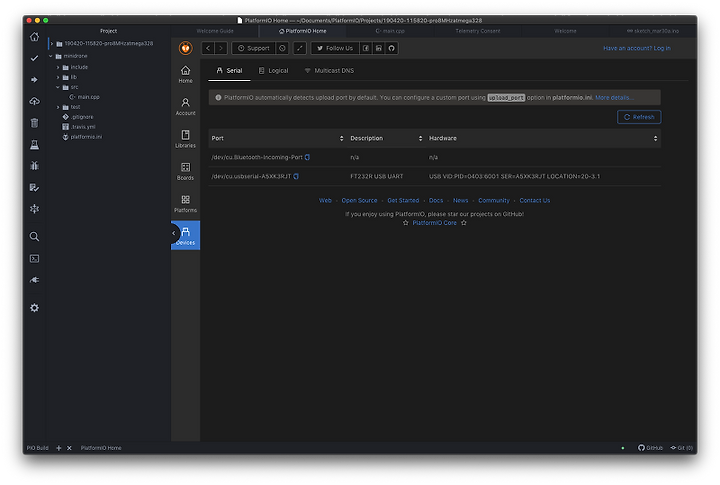Screen dimensions: 720x485
Task: Click the Serial Monitor plug icon
Action: [x=34, y=280]
